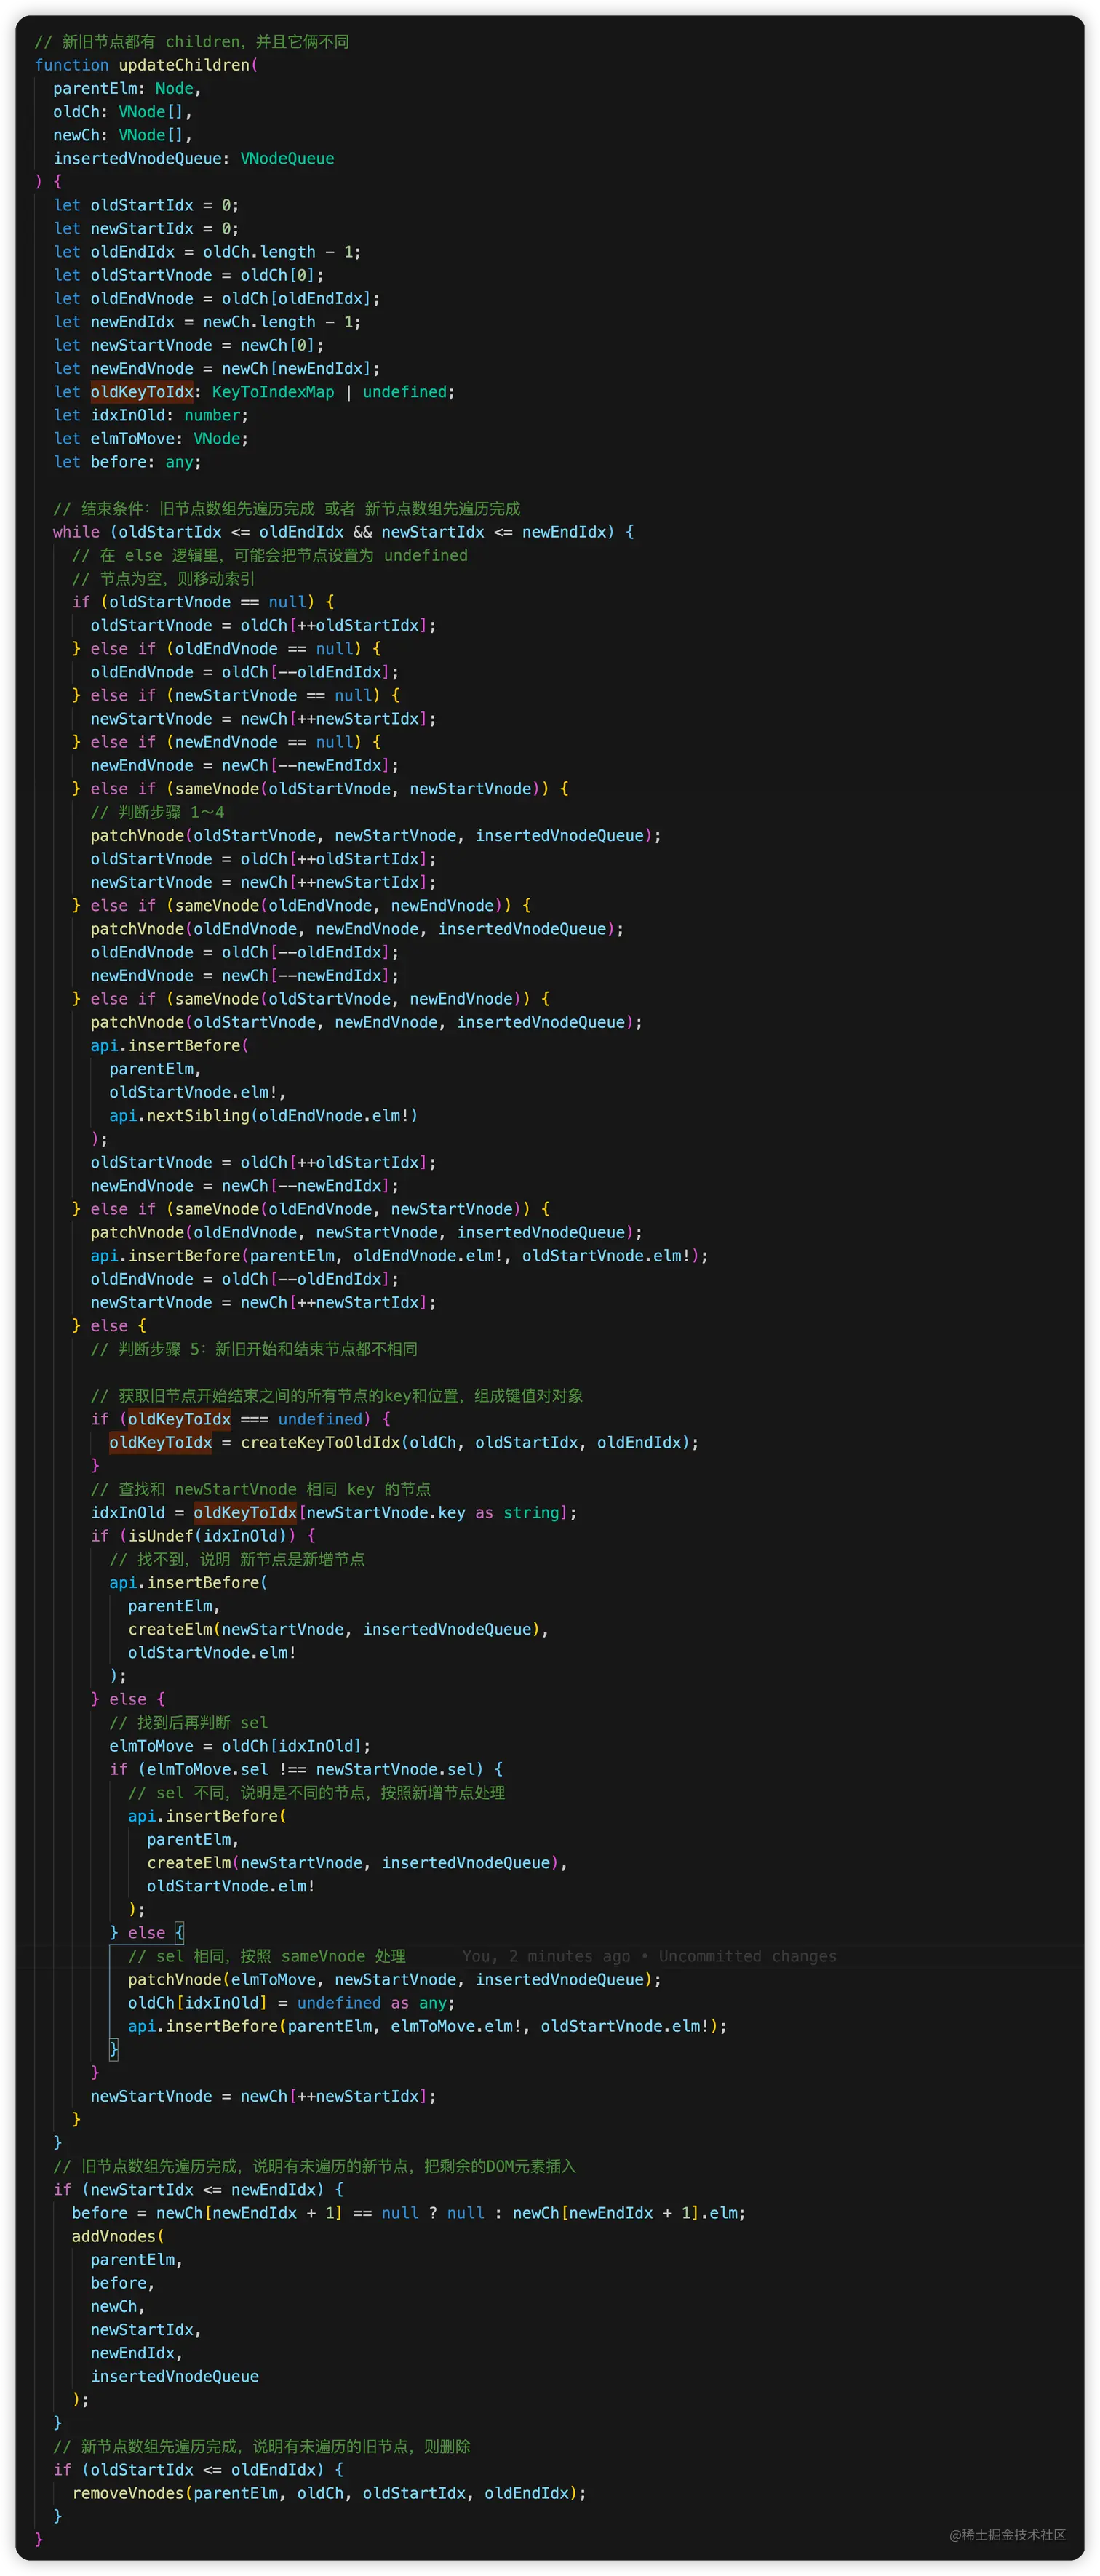Click the 'newCh: VNode[],' parameter
The height and width of the screenshot is (2576, 1100).
click(x=122, y=135)
